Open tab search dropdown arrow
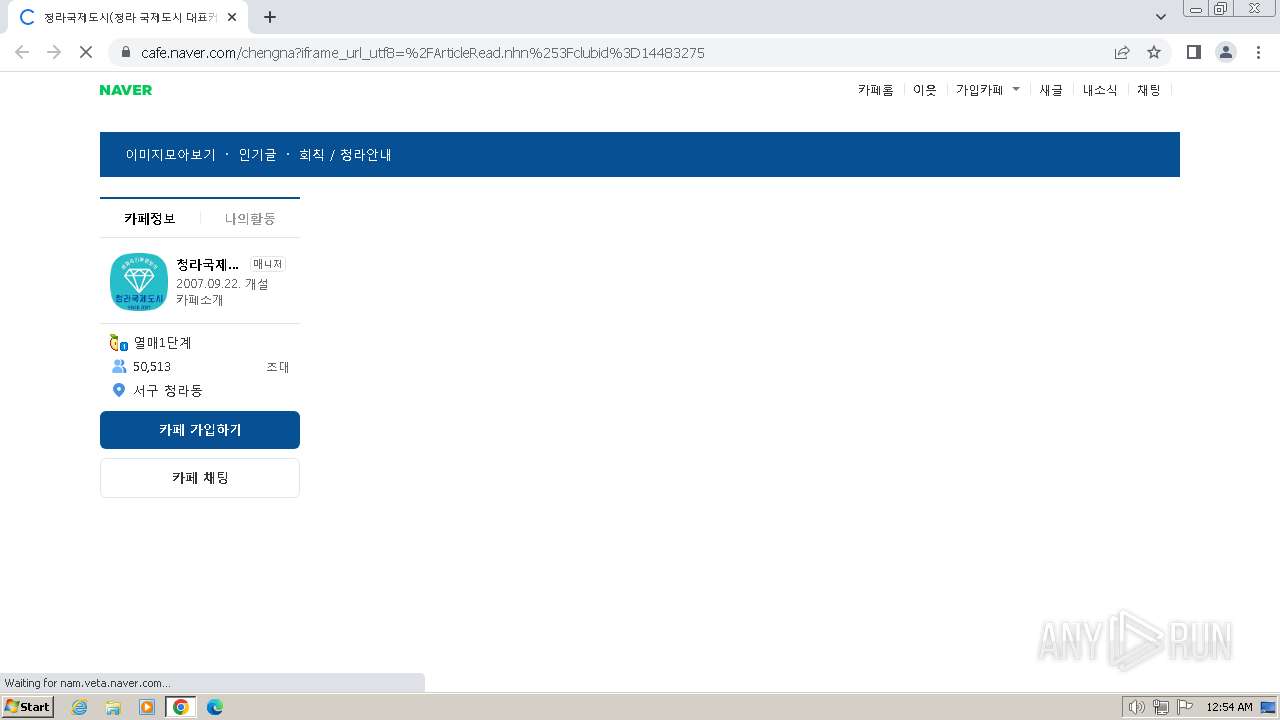1280x720 pixels. tap(1161, 17)
